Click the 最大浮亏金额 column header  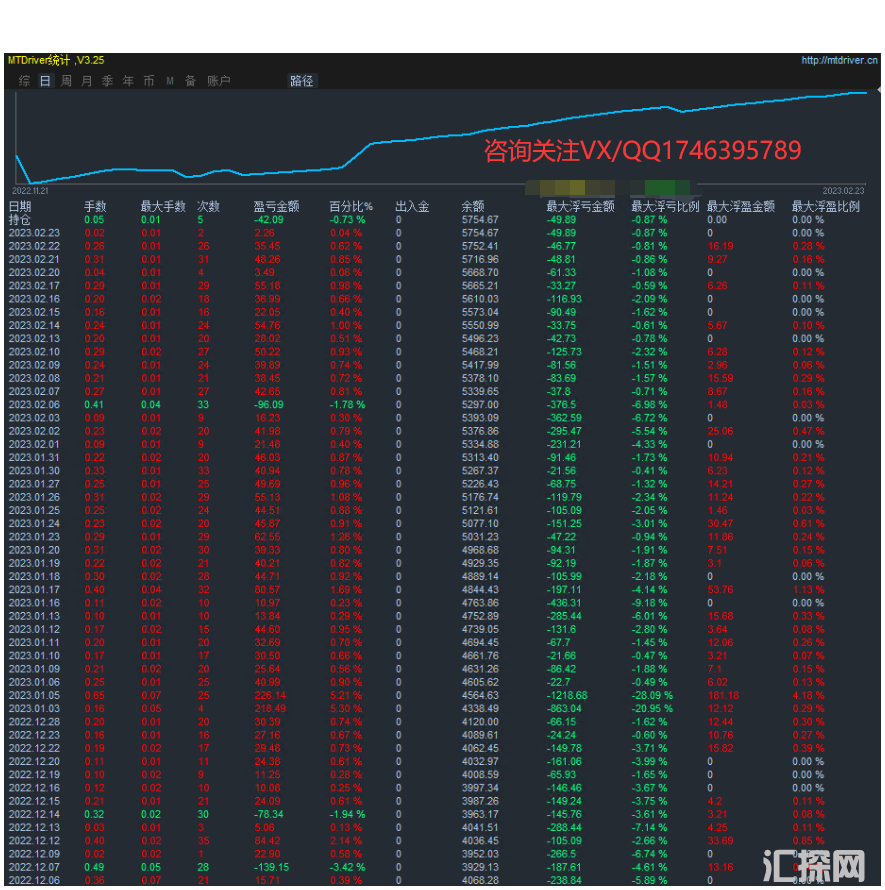point(580,207)
